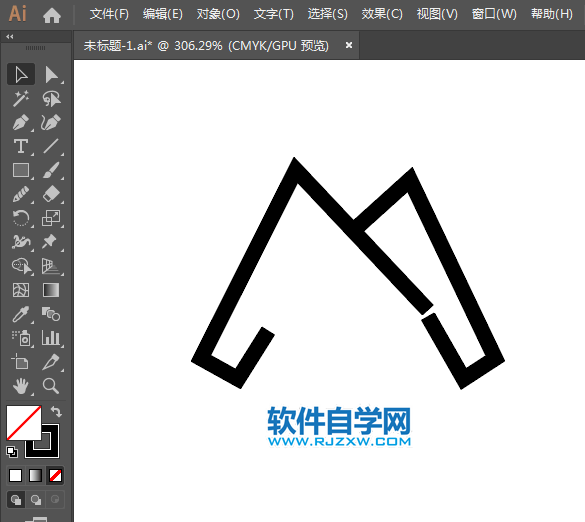The height and width of the screenshot is (522, 585).
Task: Select the Perspective Grid tool
Action: pyautogui.click(x=51, y=266)
